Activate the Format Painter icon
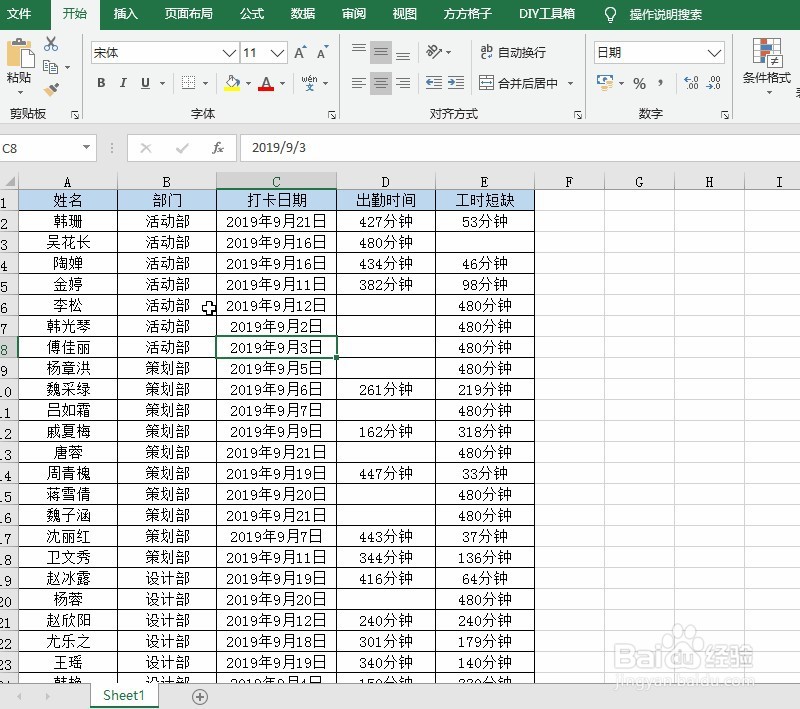The width and height of the screenshot is (800, 709). [x=53, y=87]
